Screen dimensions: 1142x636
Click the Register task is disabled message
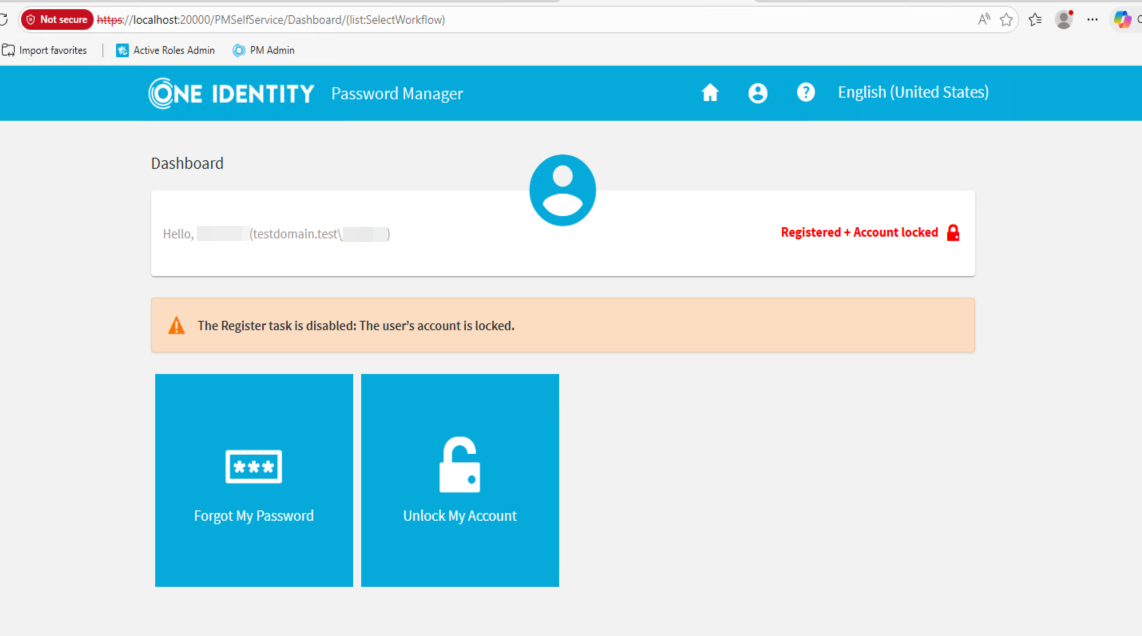click(x=356, y=326)
